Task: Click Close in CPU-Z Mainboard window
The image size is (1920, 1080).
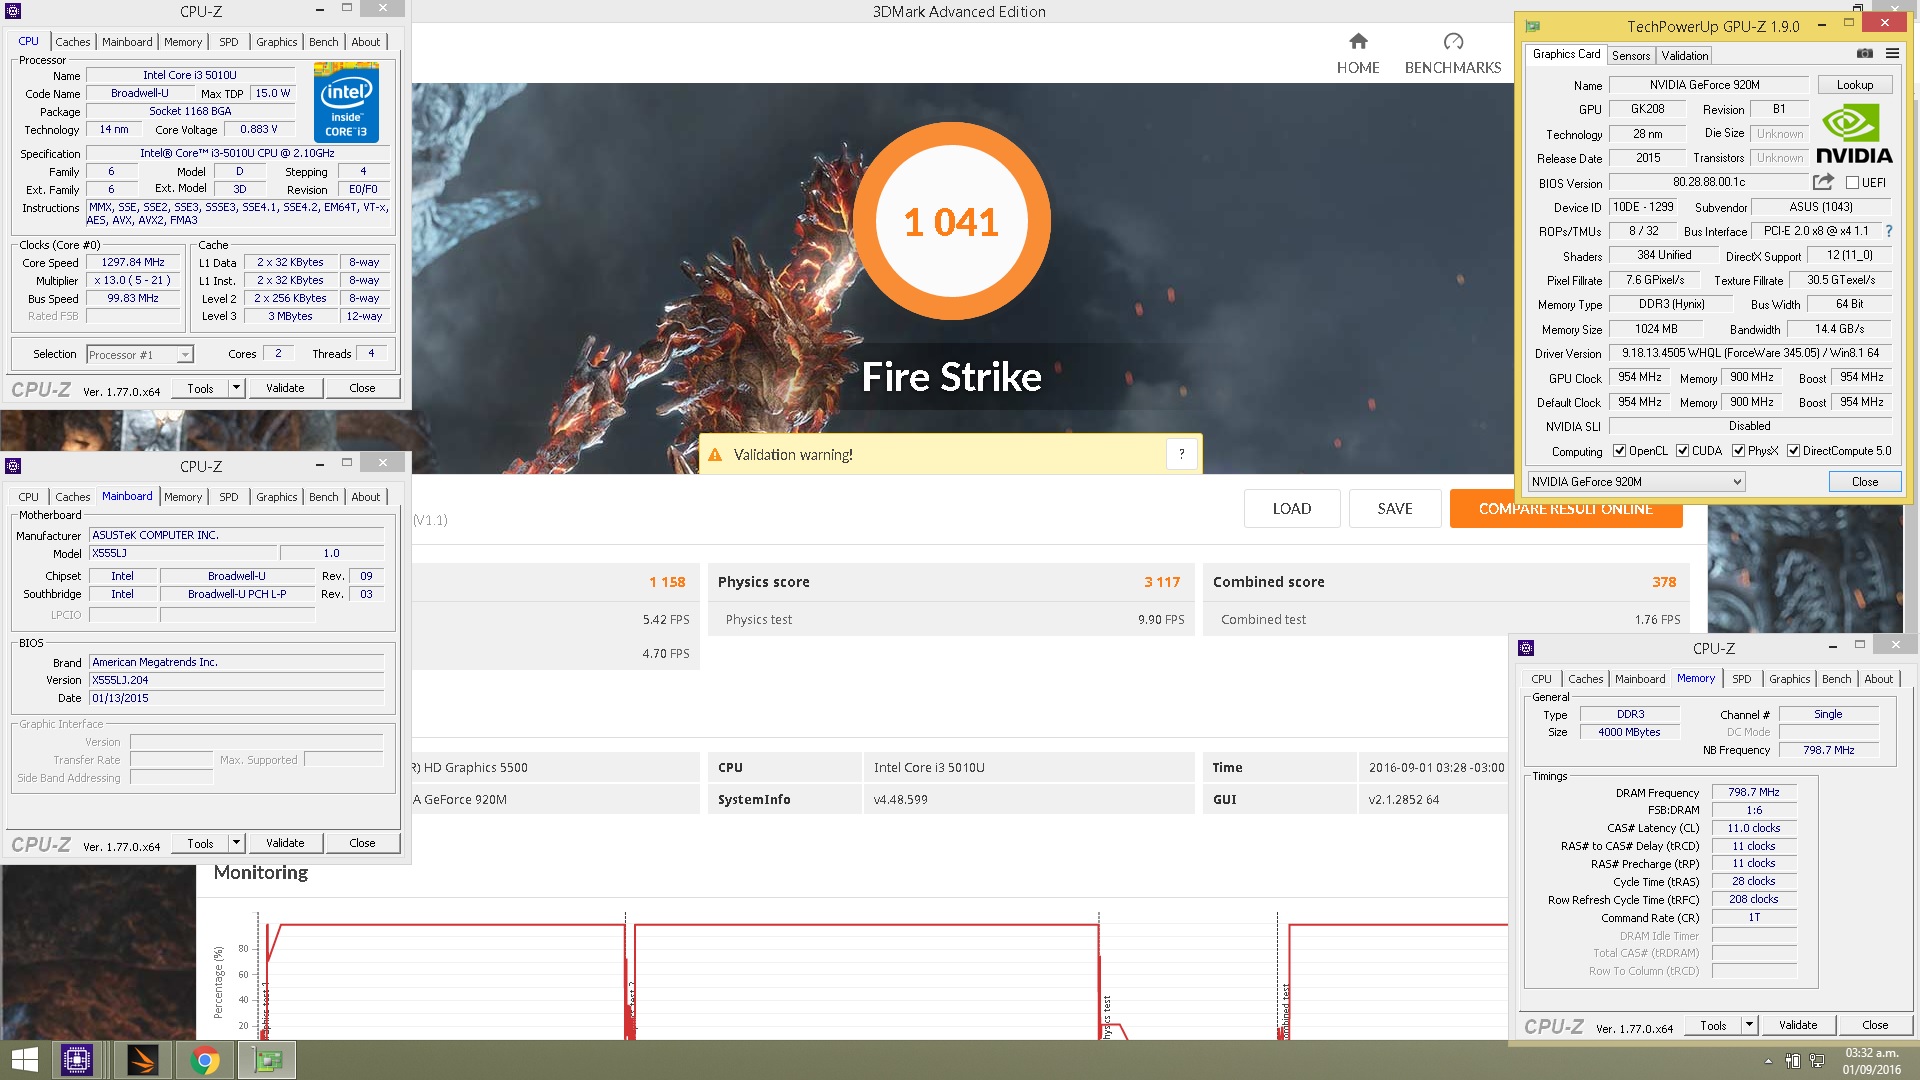Action: click(x=362, y=844)
